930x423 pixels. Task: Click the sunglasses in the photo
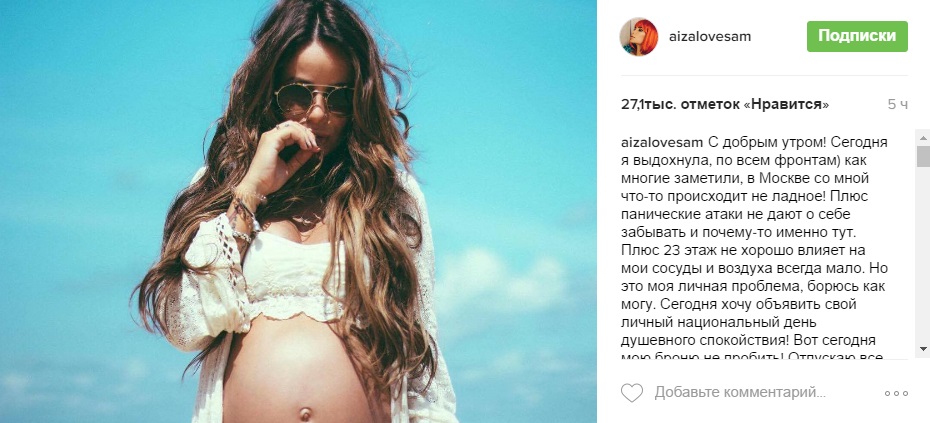tap(314, 98)
